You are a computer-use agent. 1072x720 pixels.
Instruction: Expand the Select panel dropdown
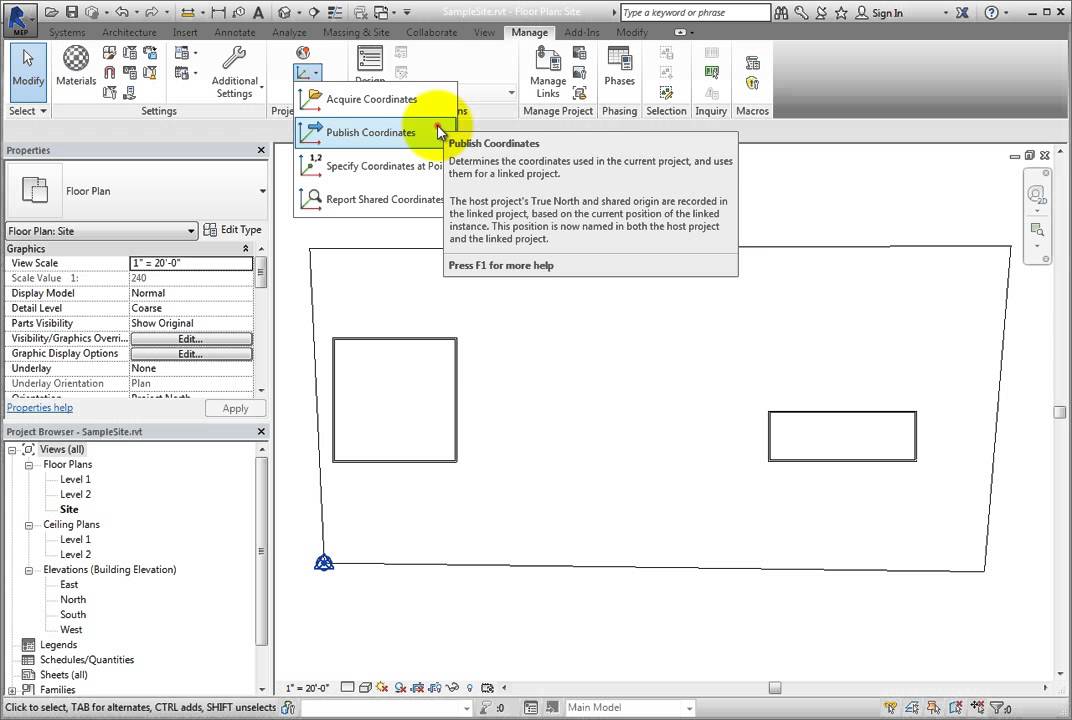[28, 111]
